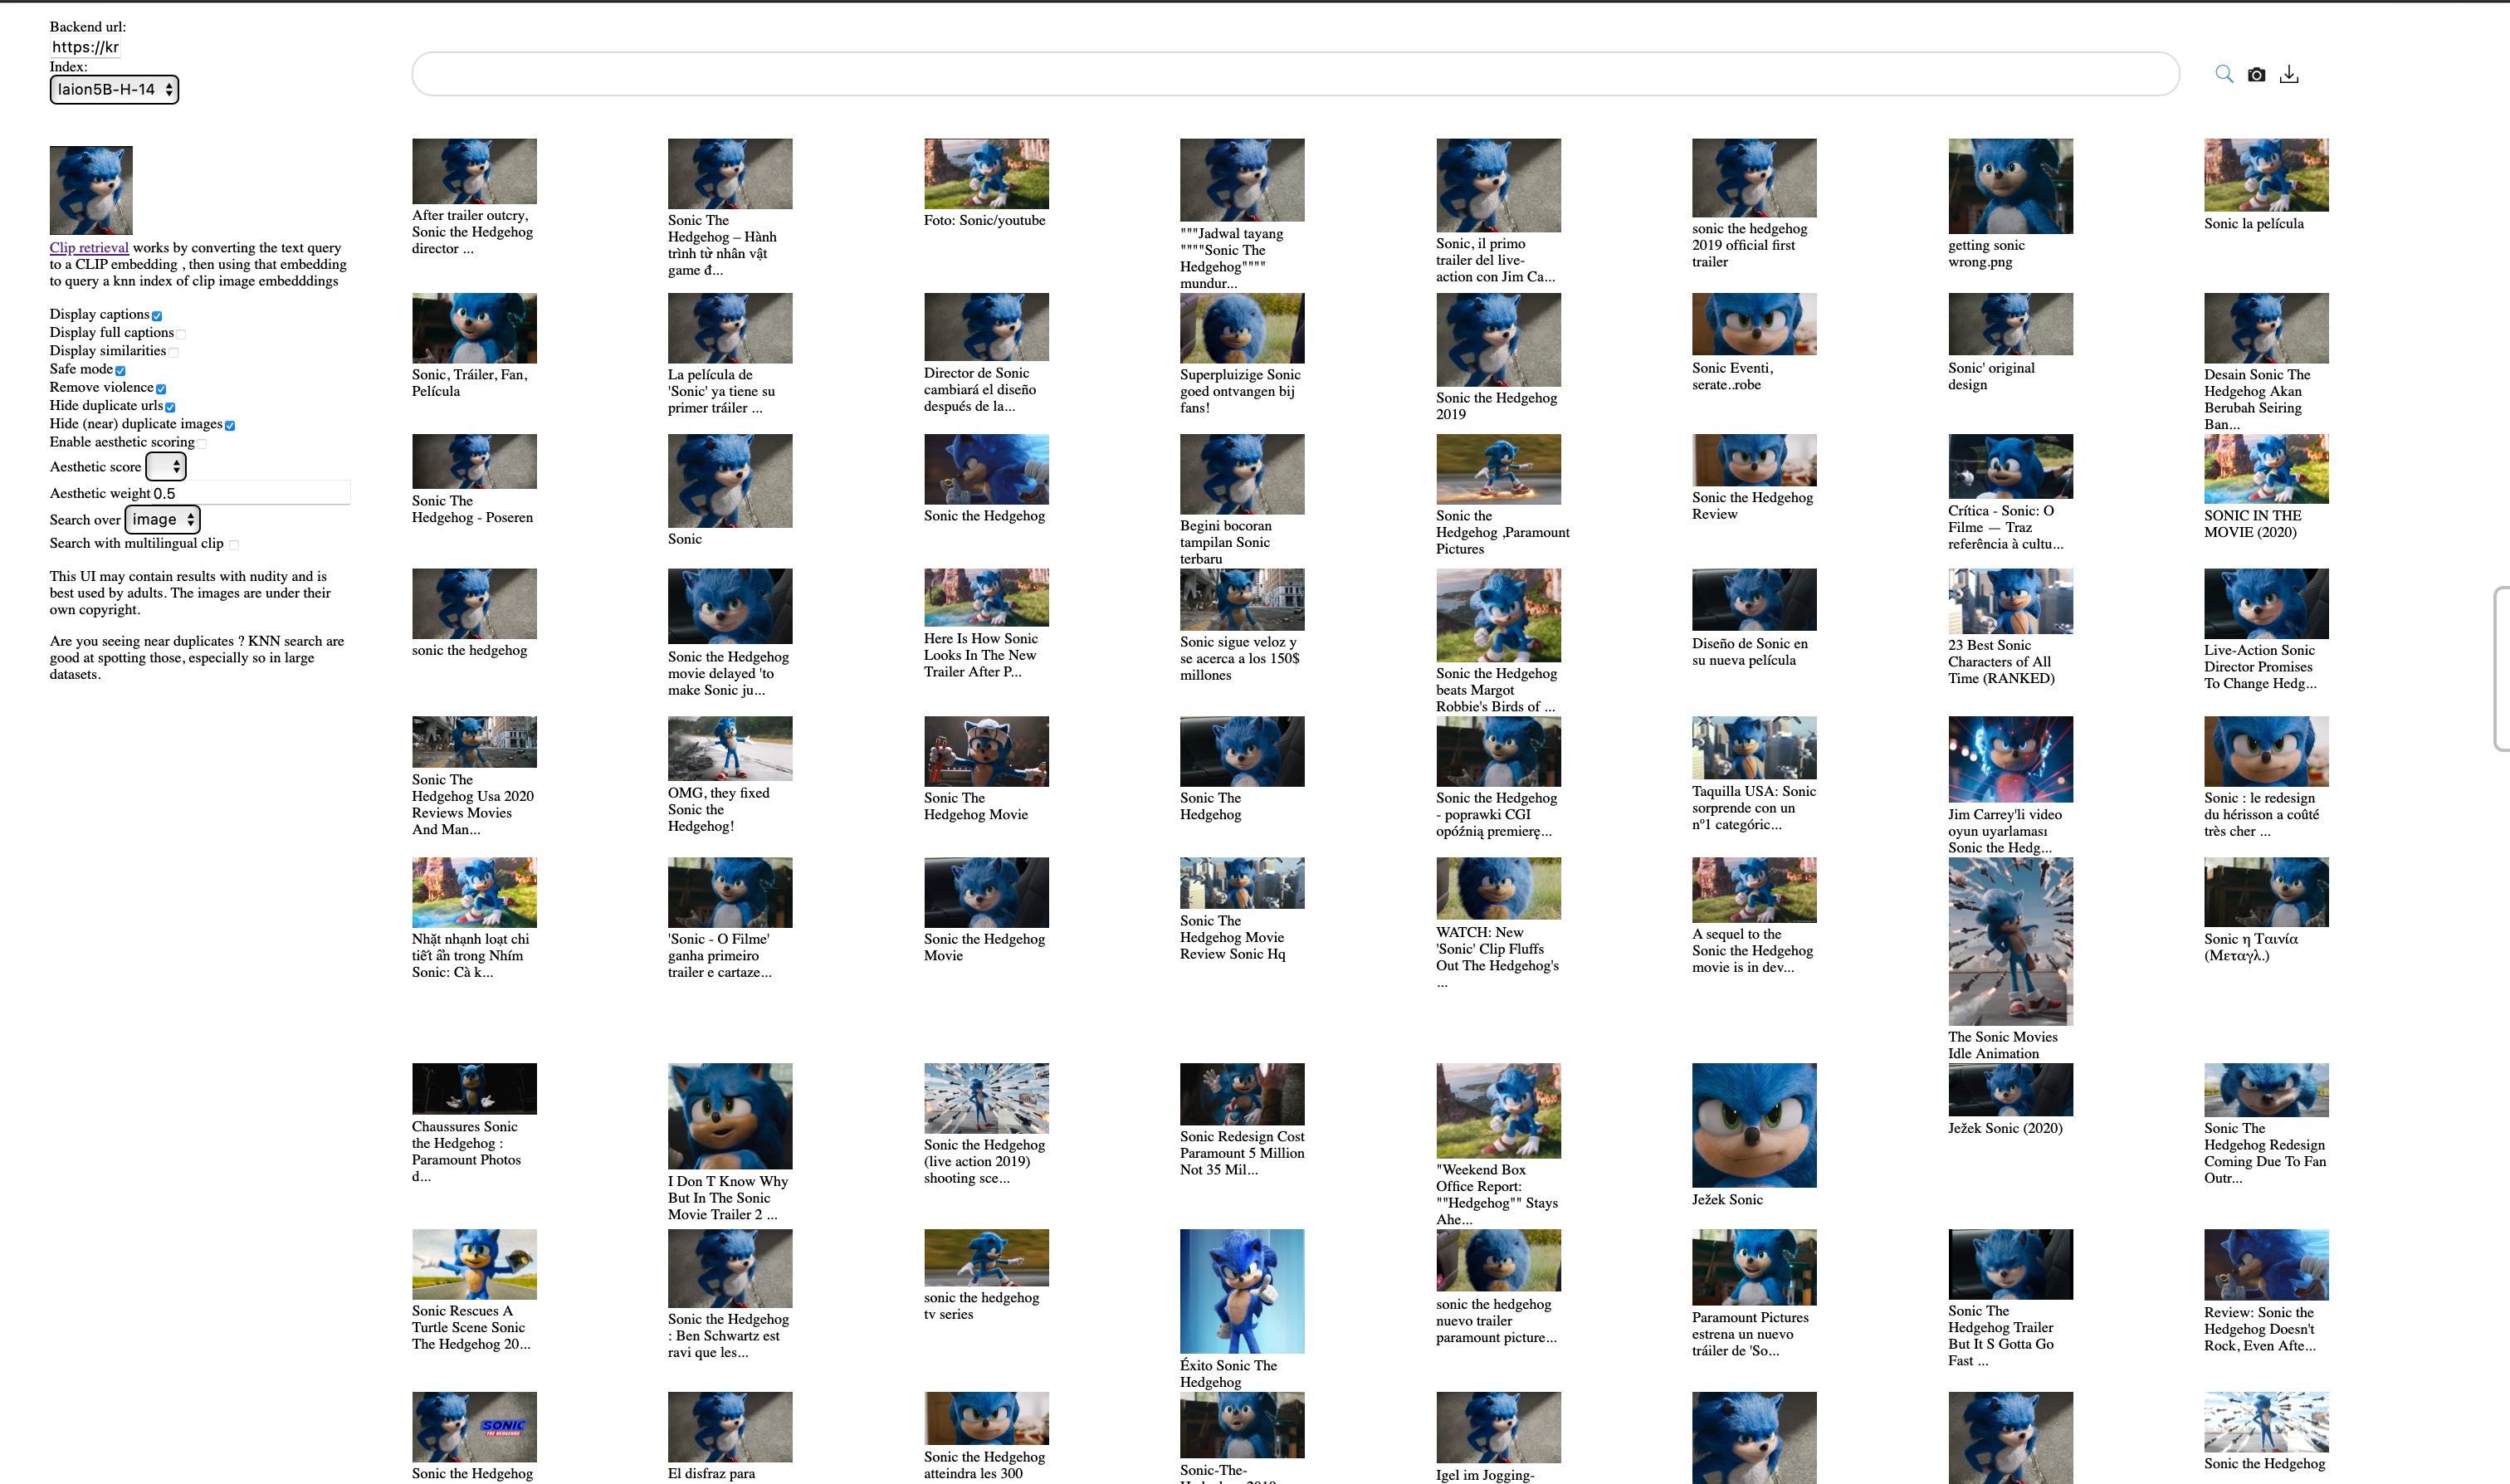This screenshot has height=1484, width=2510.
Task: Open the Search over image dropdown
Action: point(162,519)
